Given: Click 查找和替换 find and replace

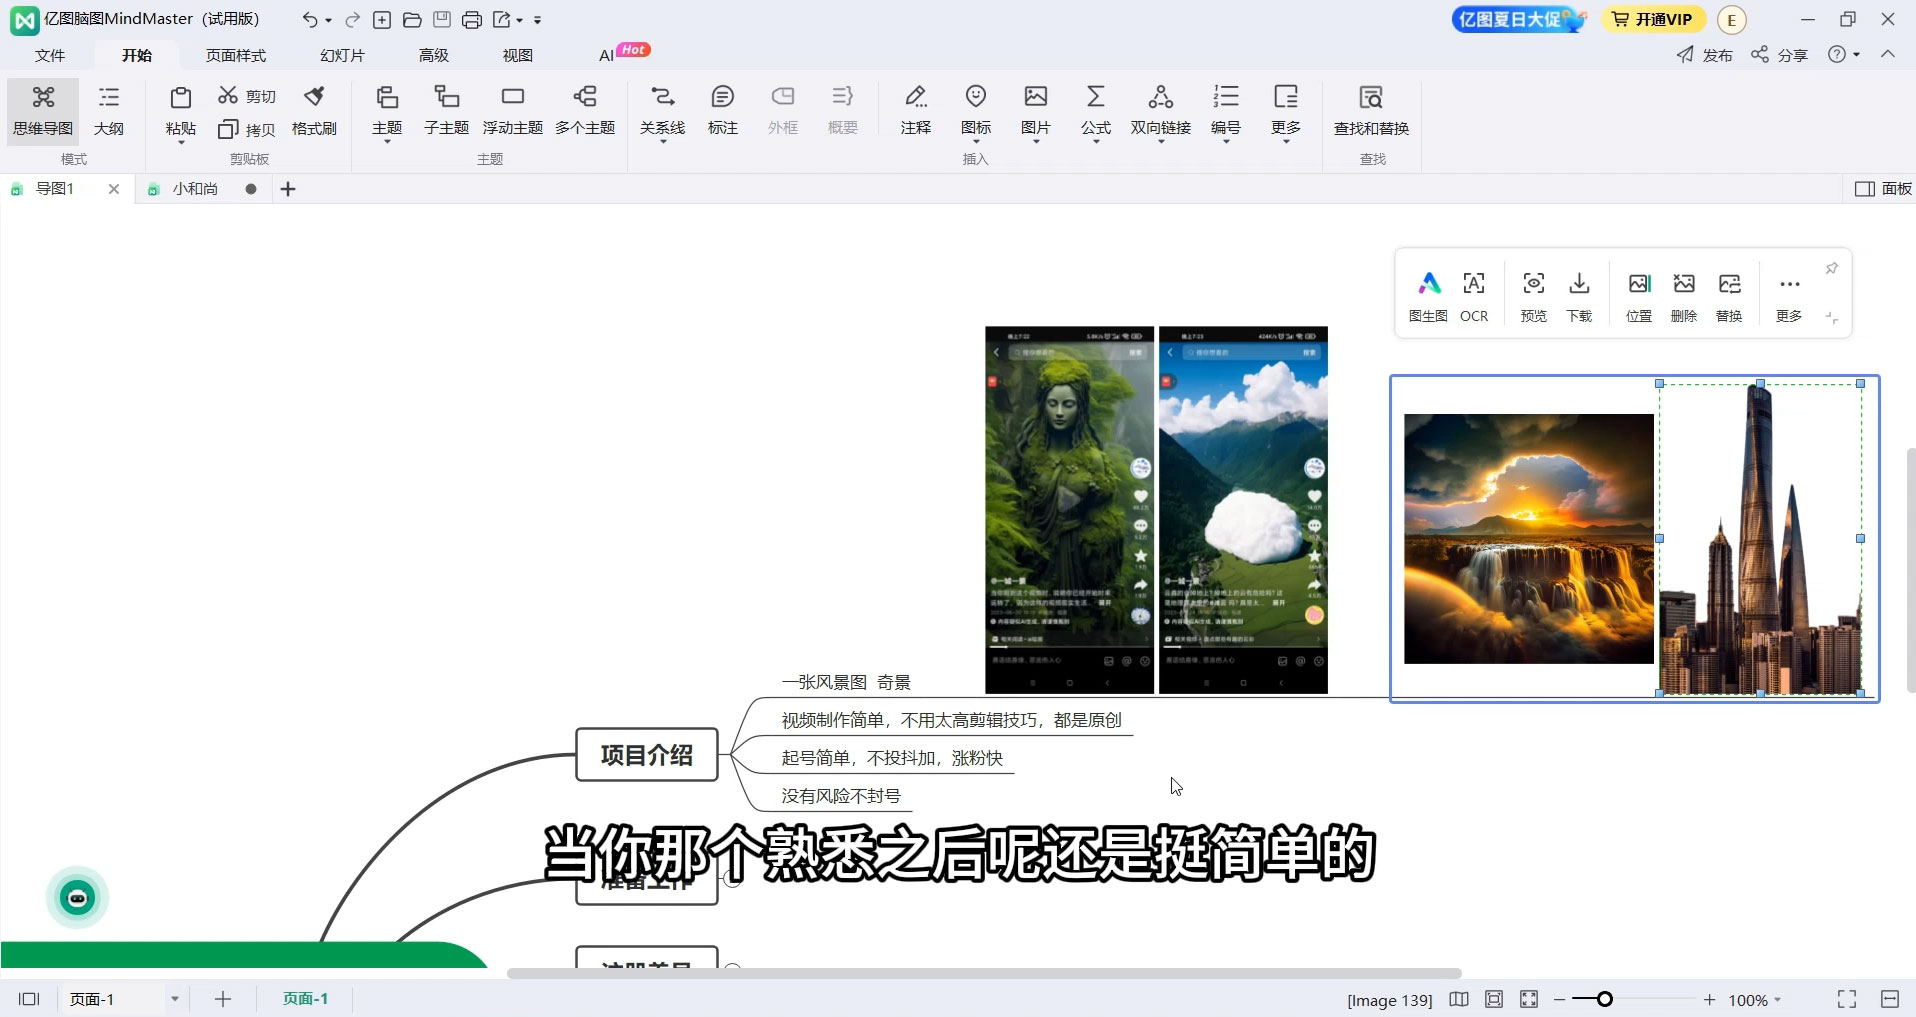Looking at the screenshot, I should click(x=1371, y=110).
